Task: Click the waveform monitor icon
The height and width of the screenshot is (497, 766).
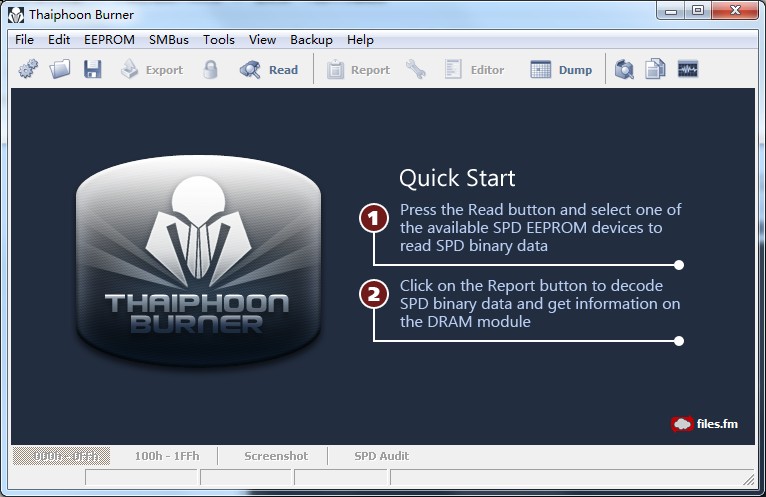Action: pyautogui.click(x=687, y=70)
